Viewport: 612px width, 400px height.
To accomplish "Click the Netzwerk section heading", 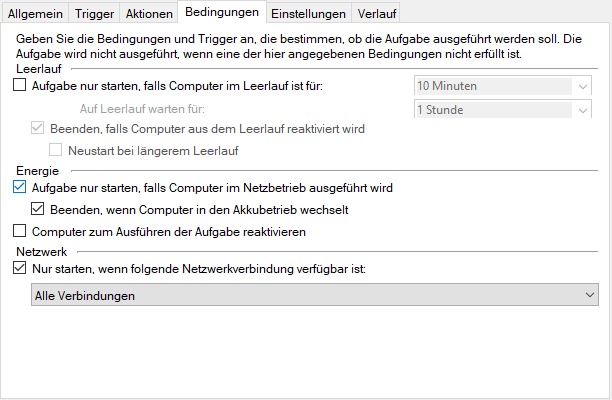I will click(39, 252).
